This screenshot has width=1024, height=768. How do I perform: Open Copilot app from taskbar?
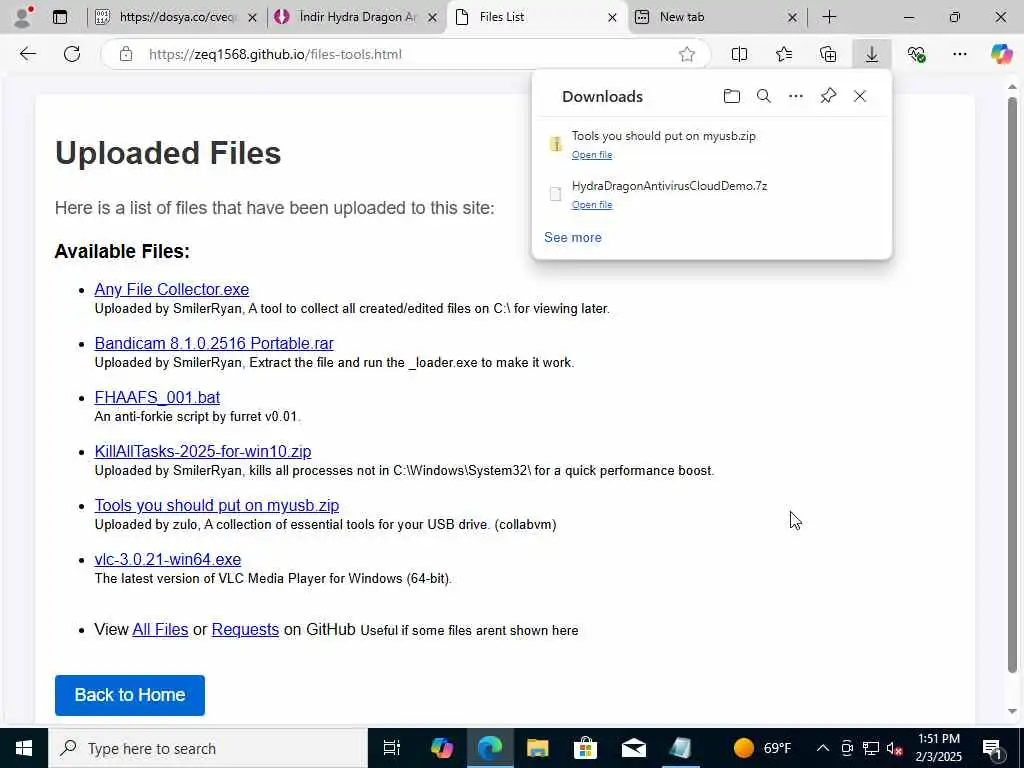pos(442,748)
